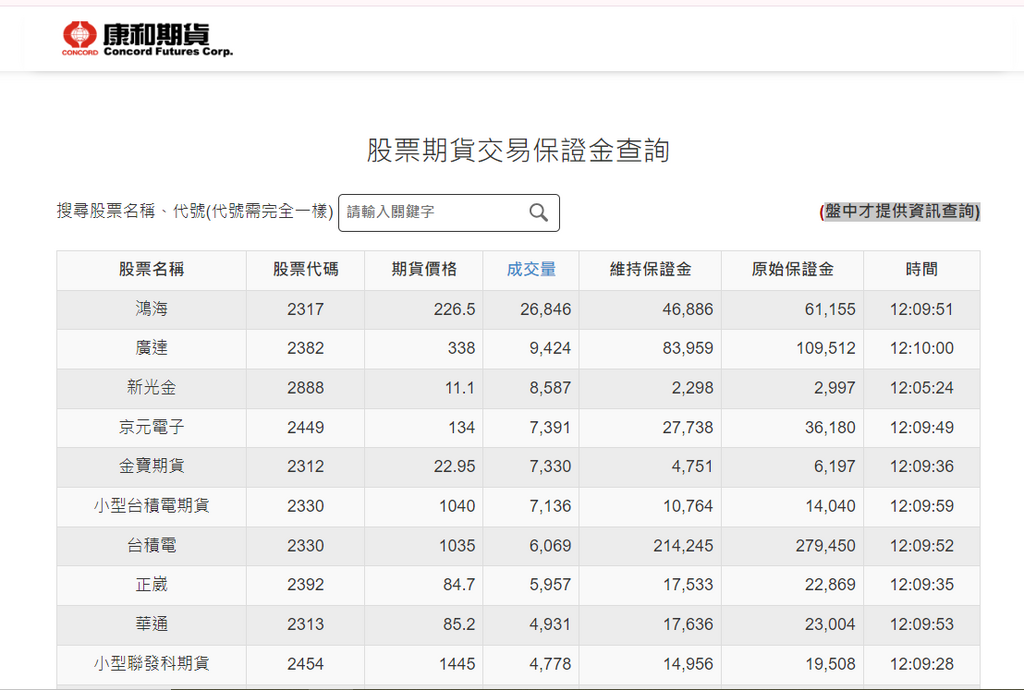Click volume value 8,587

coord(551,388)
